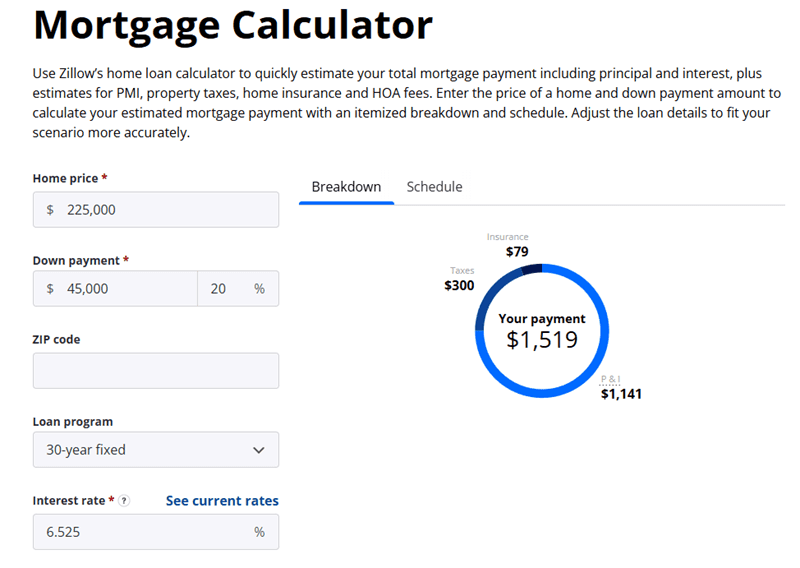The height and width of the screenshot is (568, 800).
Task: Click the underlined P&I chart label
Action: click(610, 379)
